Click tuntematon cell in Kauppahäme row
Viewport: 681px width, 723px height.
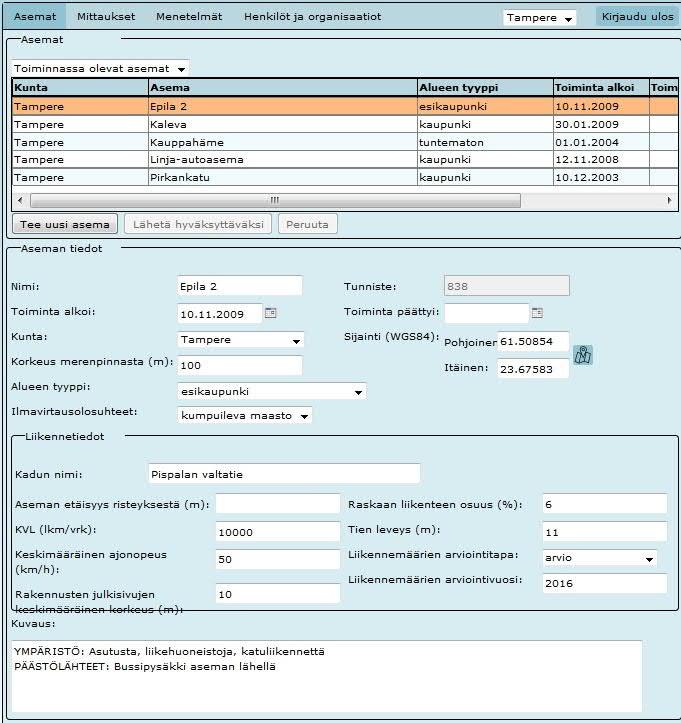coord(485,142)
